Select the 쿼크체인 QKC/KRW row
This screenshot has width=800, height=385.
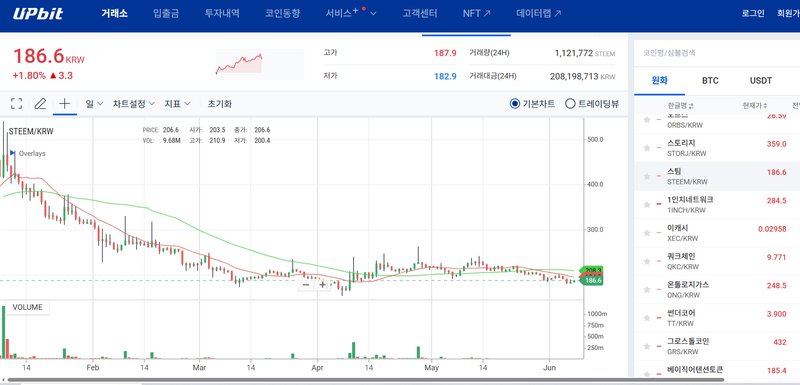[x=717, y=262]
